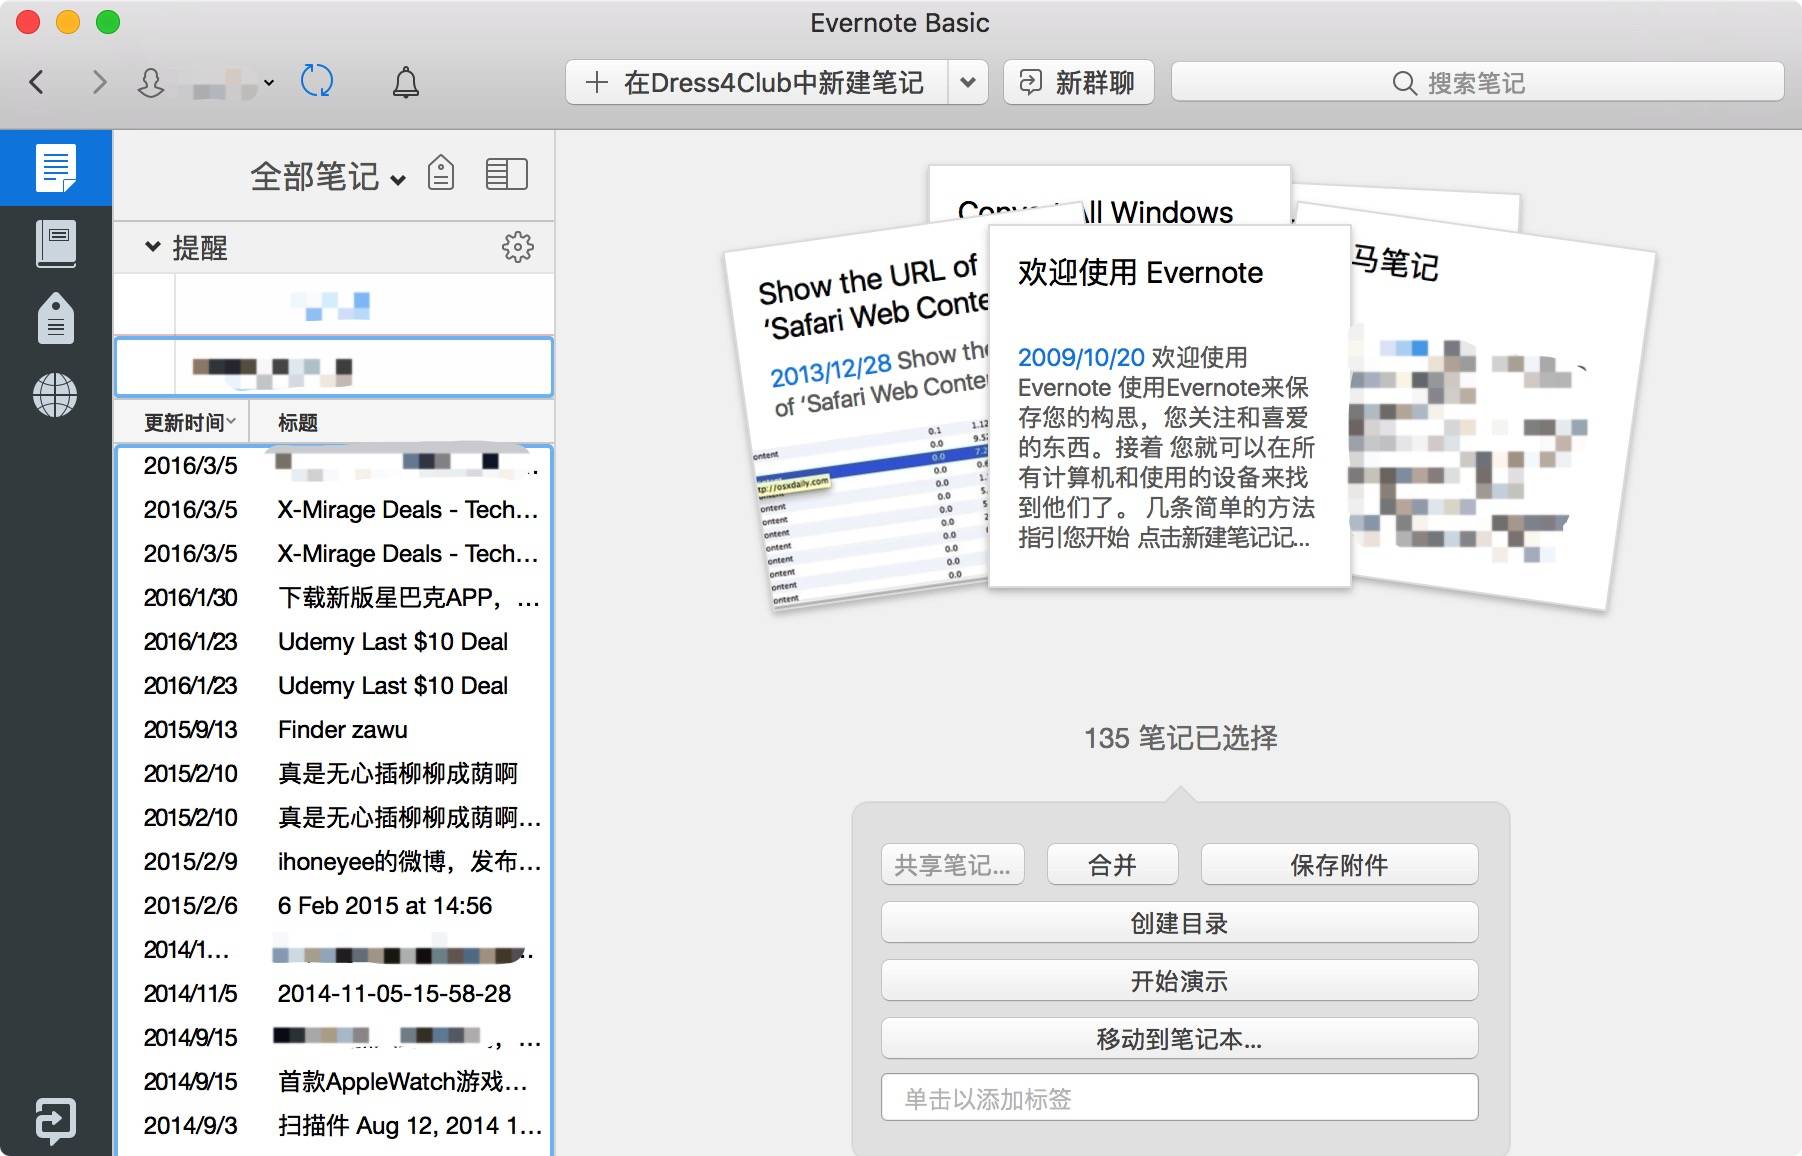Click 移动到笔记本 button

click(x=1179, y=1039)
